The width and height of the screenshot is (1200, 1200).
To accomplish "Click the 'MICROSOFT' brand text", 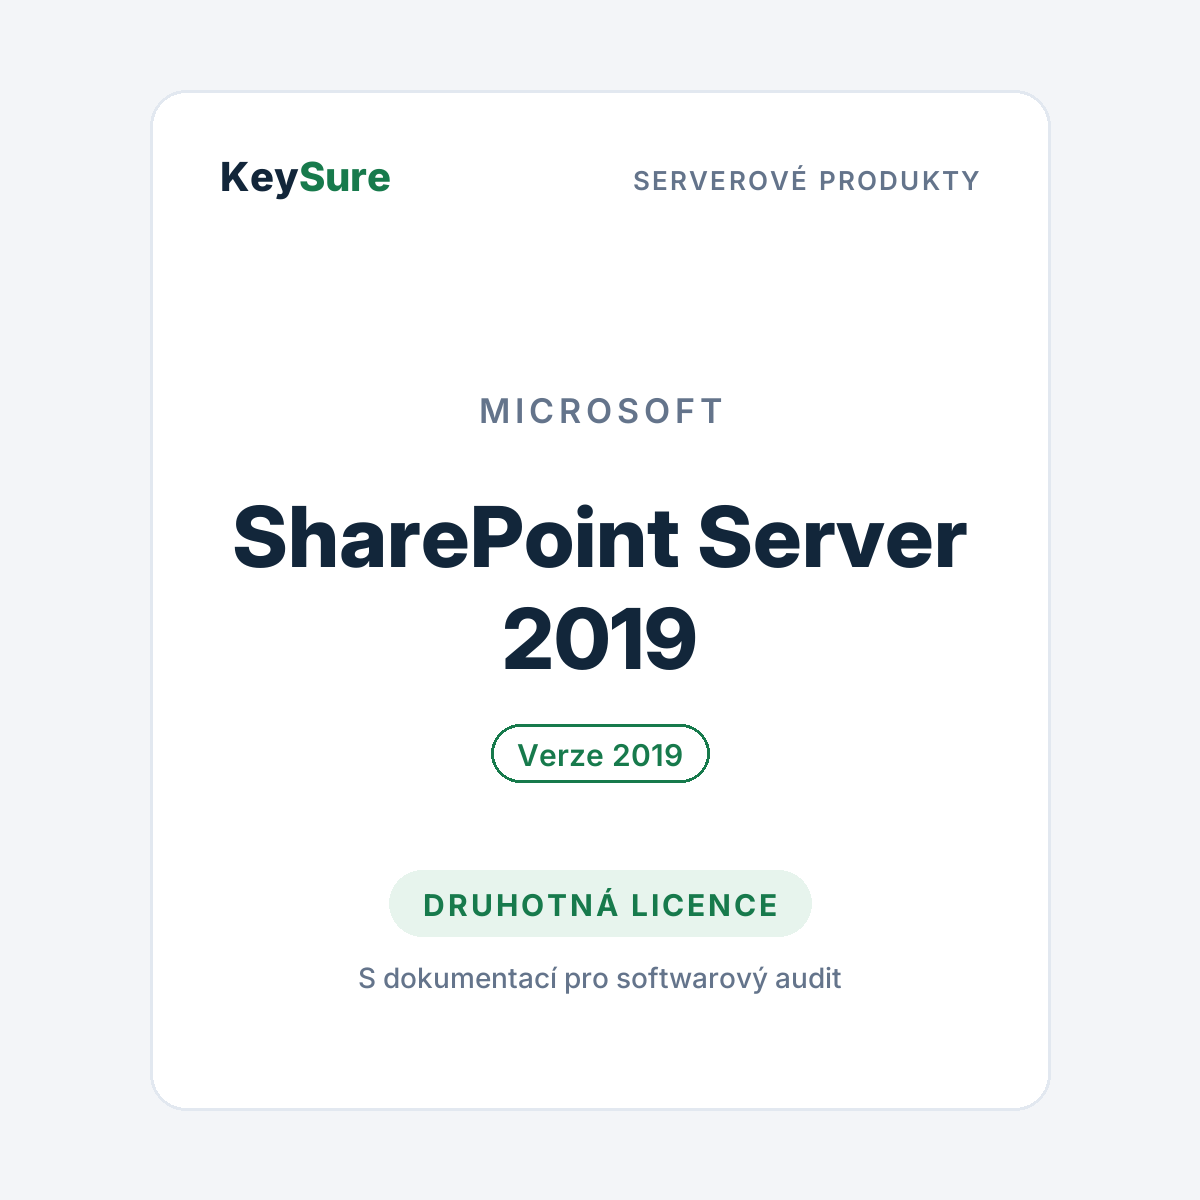I will coord(601,411).
